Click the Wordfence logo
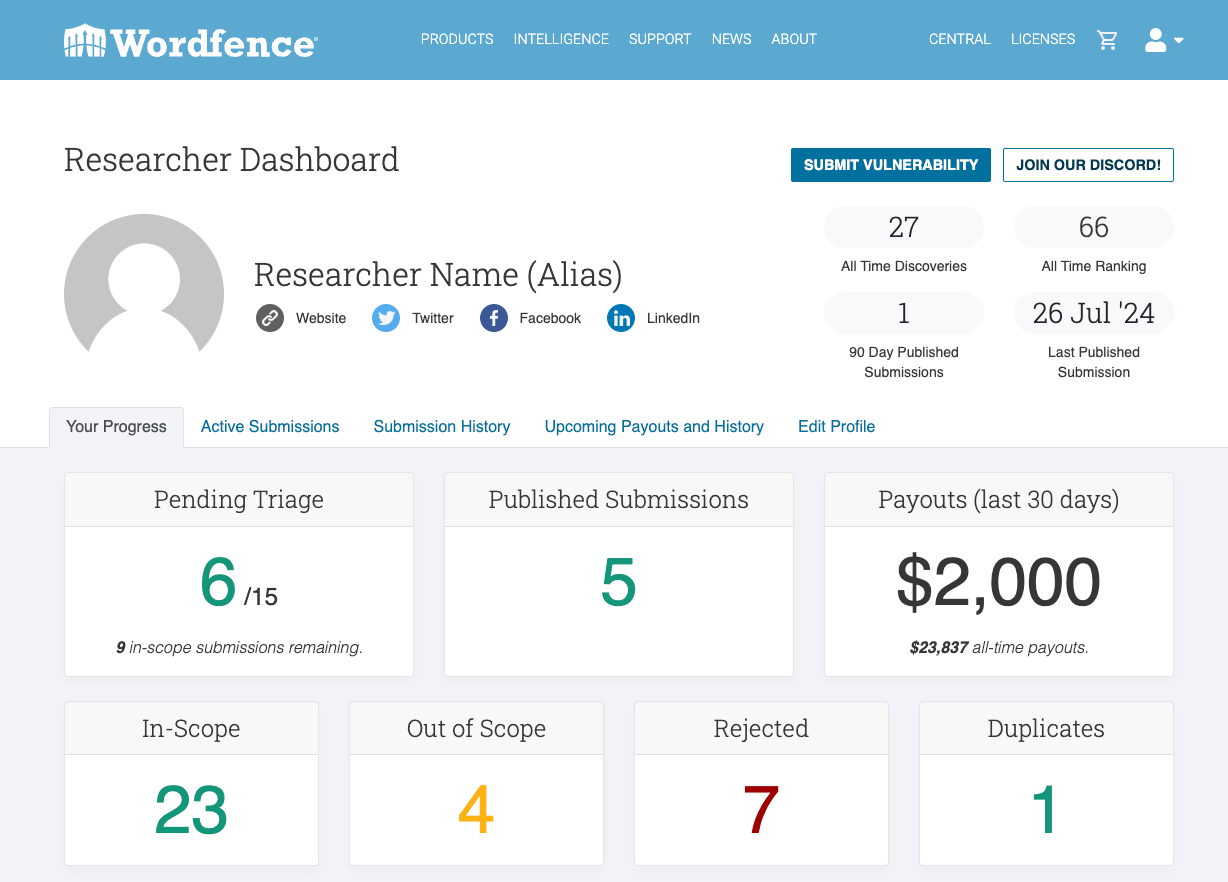 (190, 39)
